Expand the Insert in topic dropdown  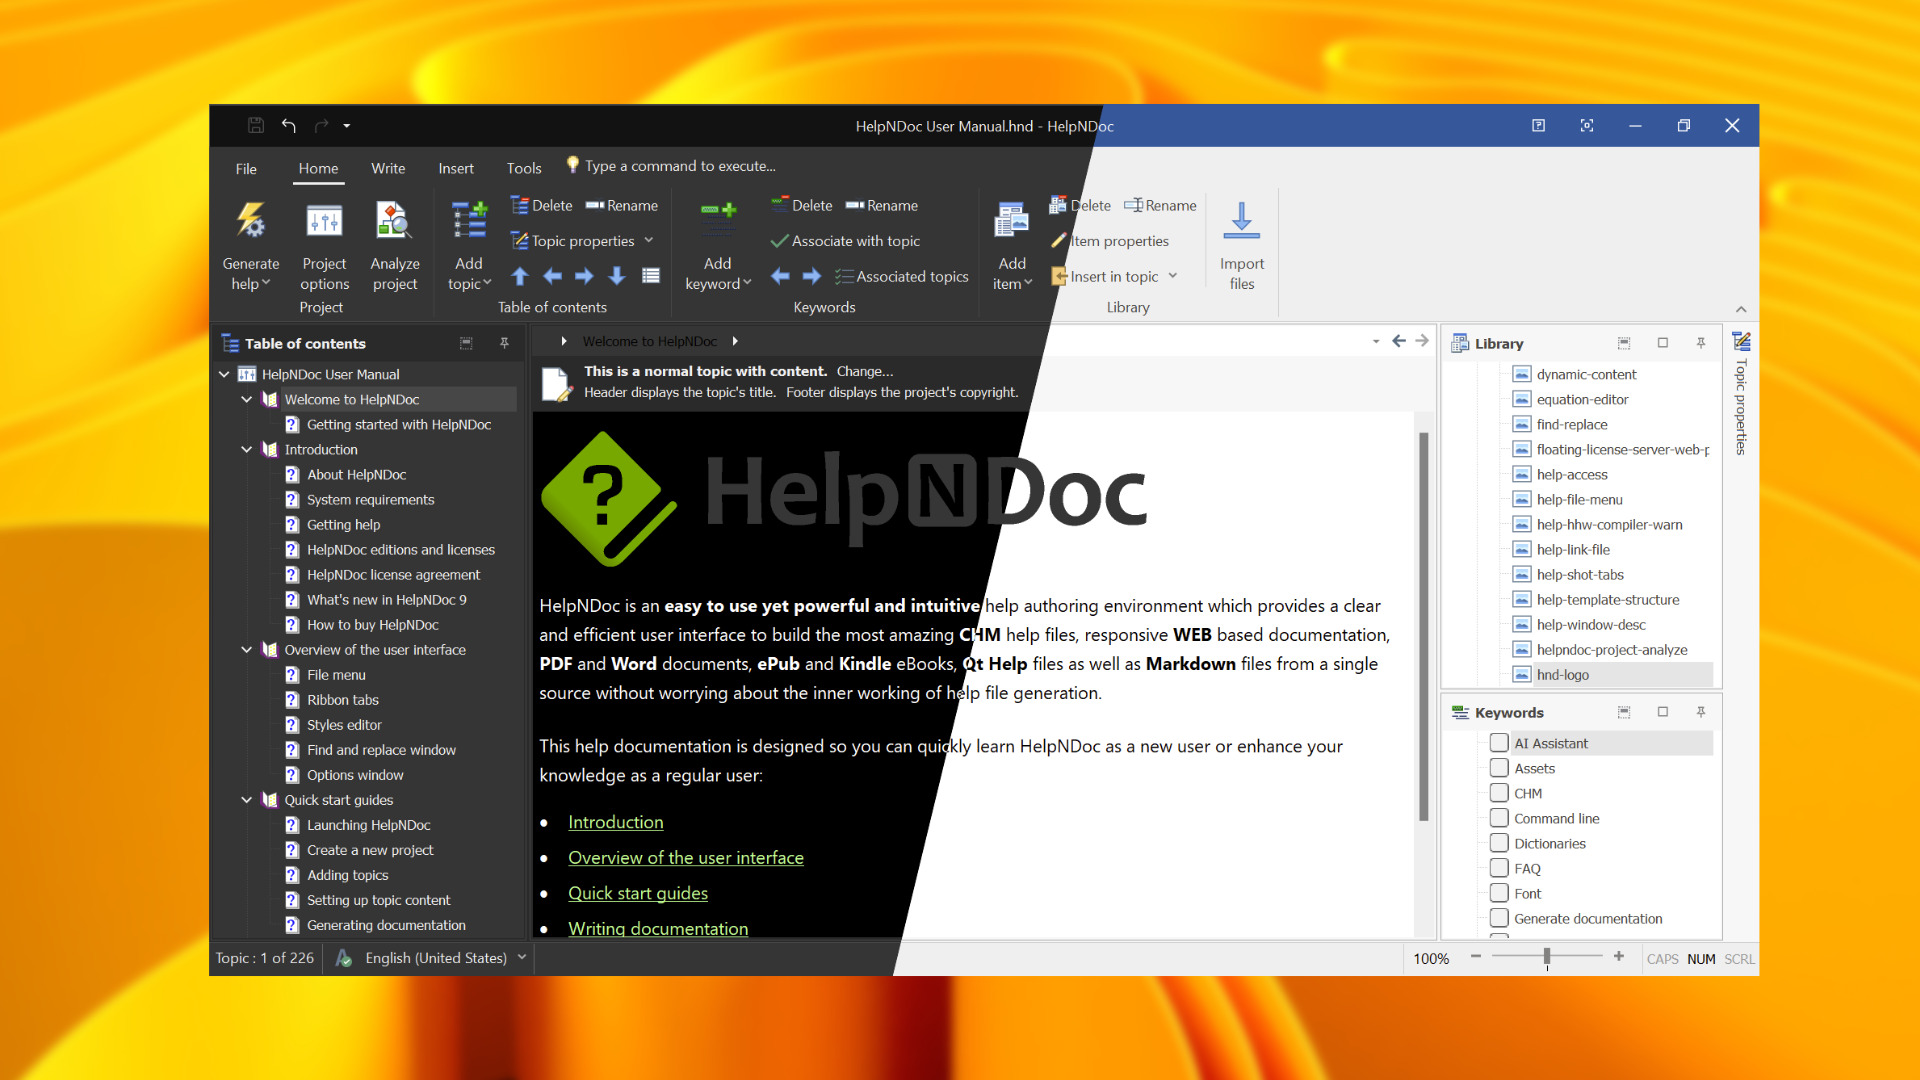[1172, 276]
